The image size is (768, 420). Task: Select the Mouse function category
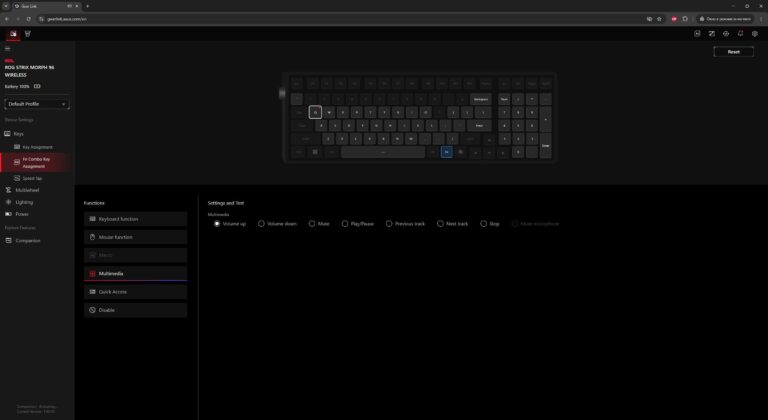coord(135,237)
